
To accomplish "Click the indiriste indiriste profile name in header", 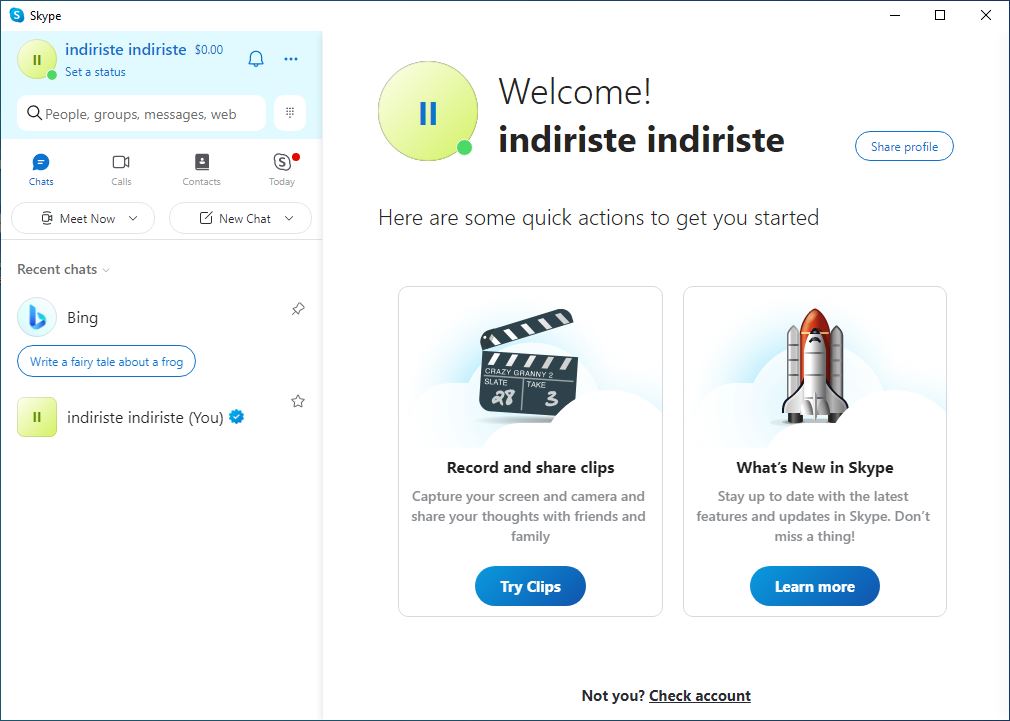I will [126, 50].
